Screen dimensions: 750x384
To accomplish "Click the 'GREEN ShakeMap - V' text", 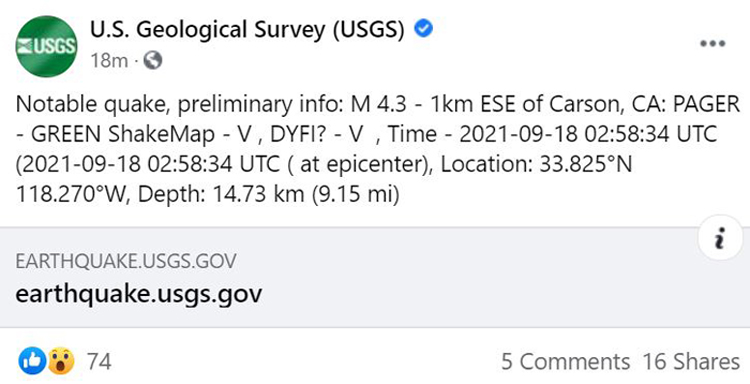I will (x=142, y=134).
